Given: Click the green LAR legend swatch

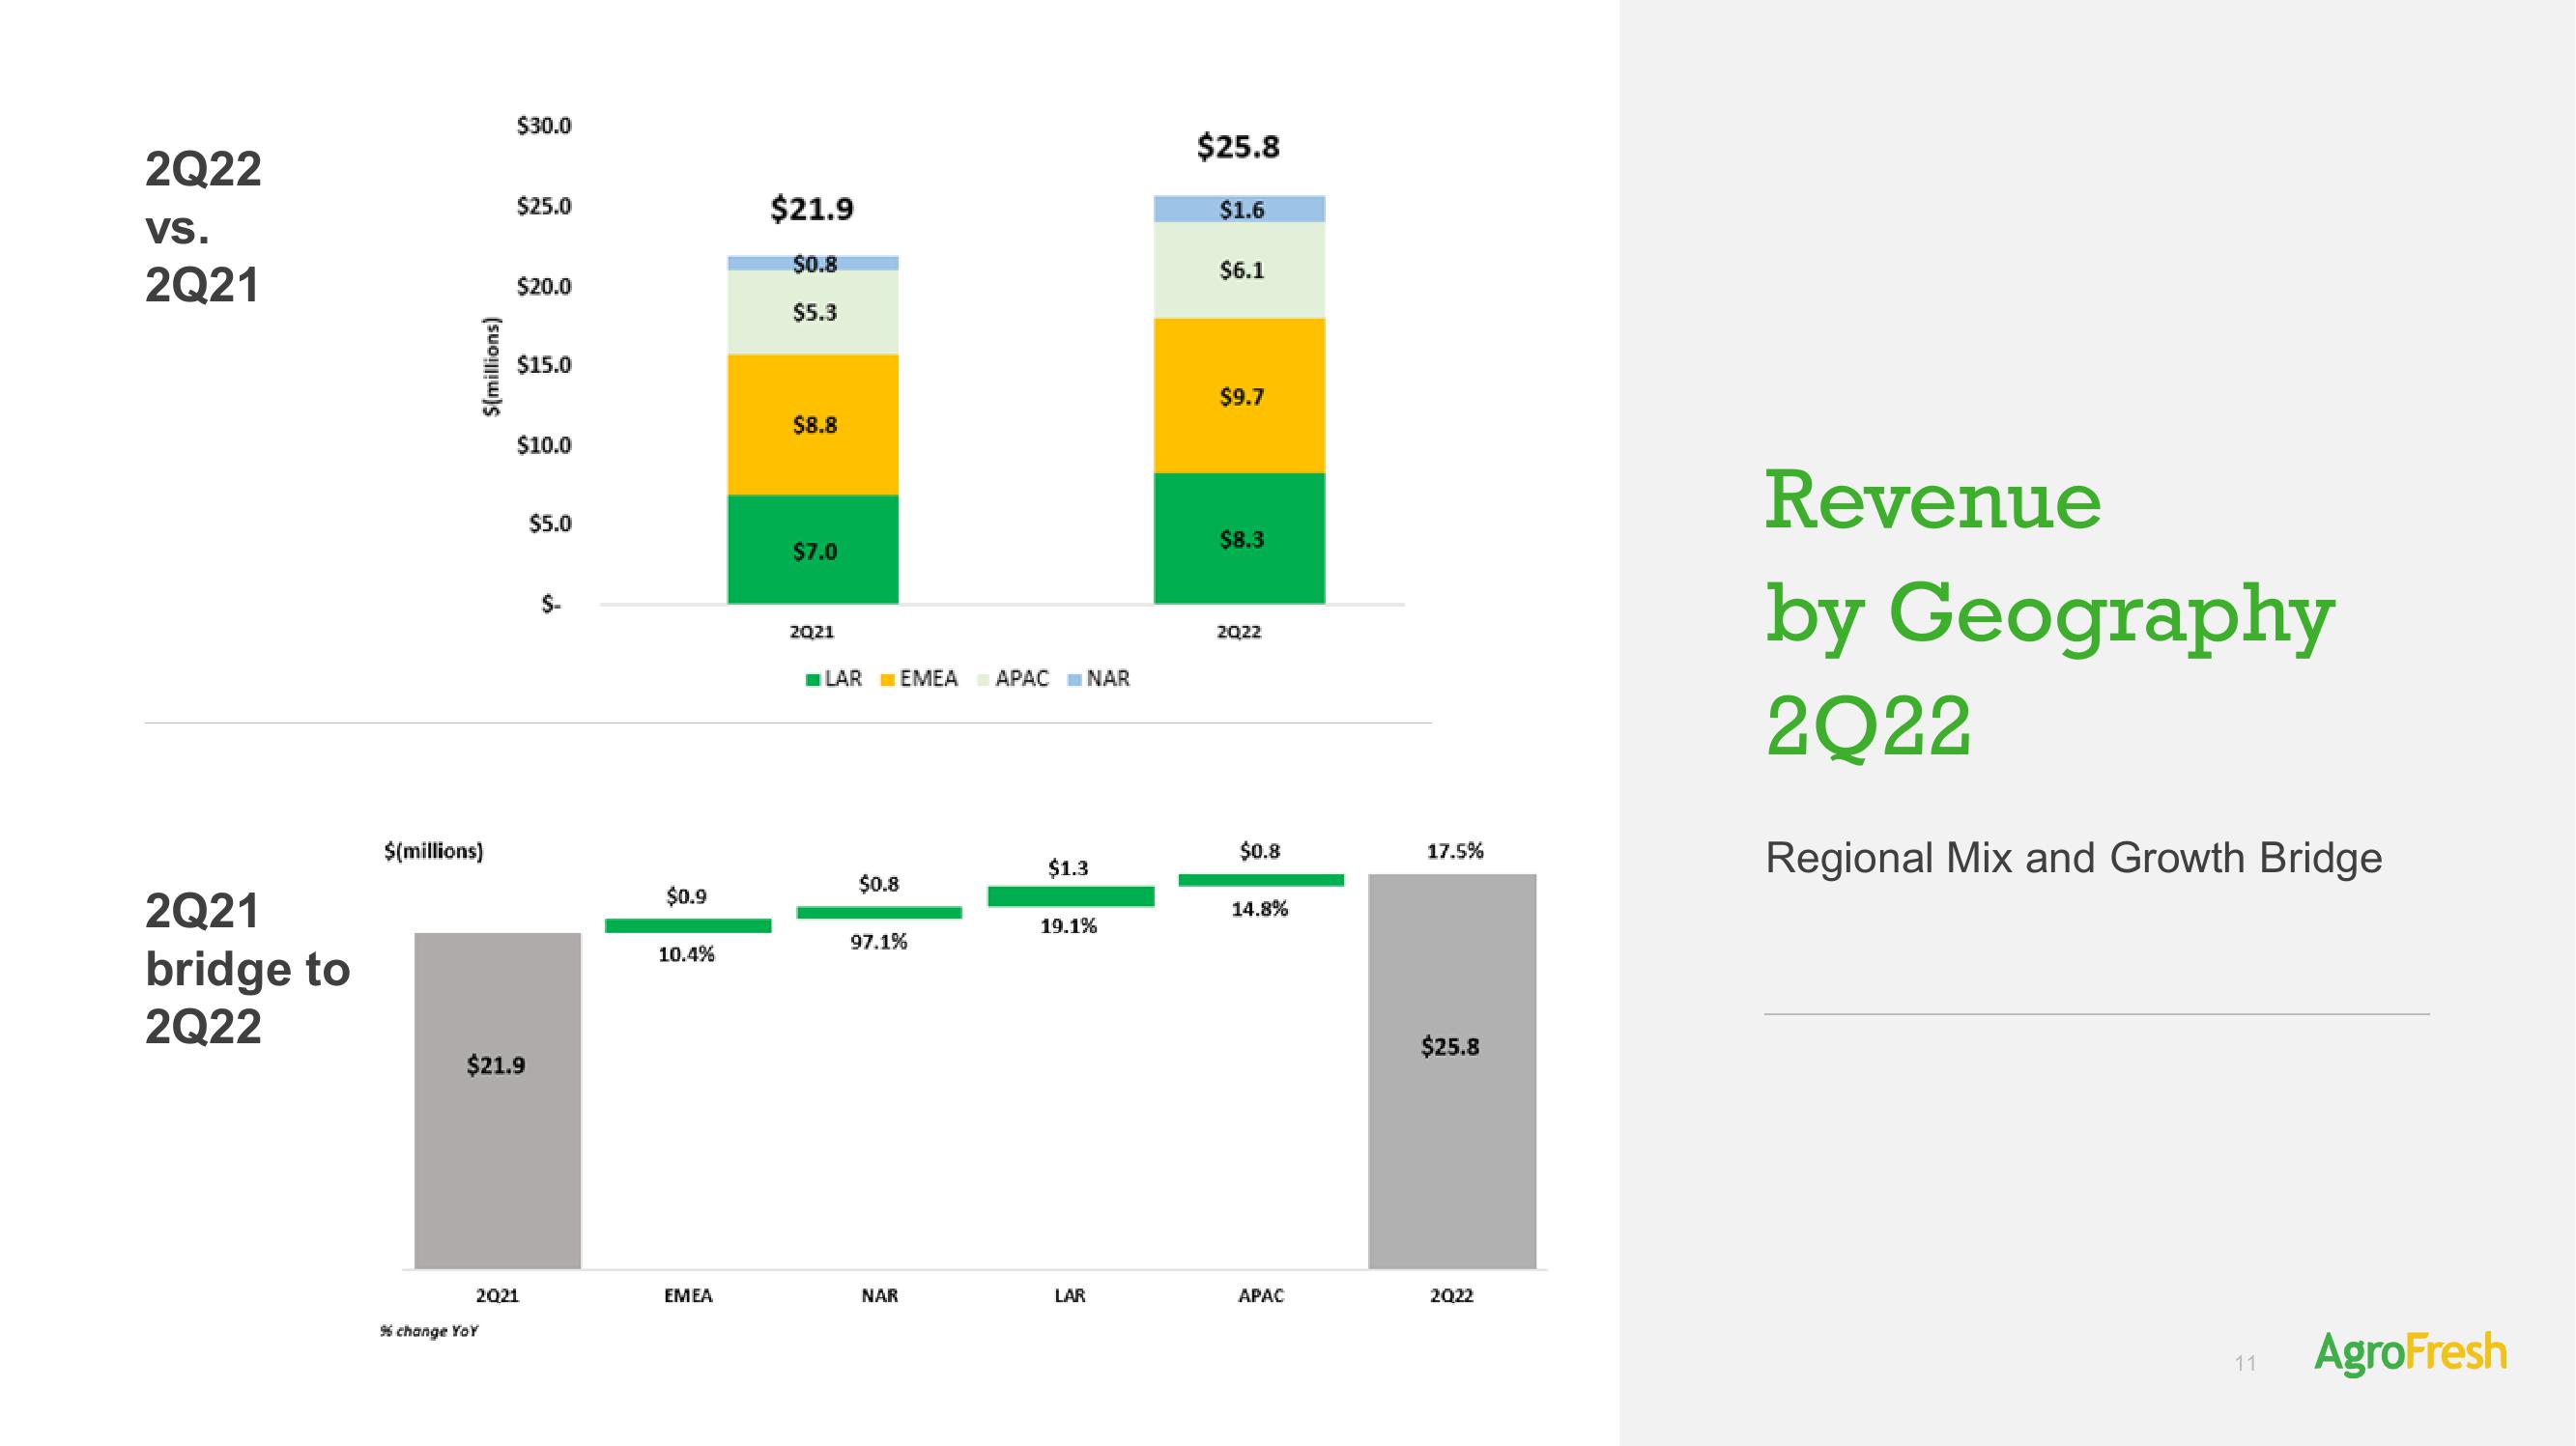Looking at the screenshot, I should (x=813, y=680).
